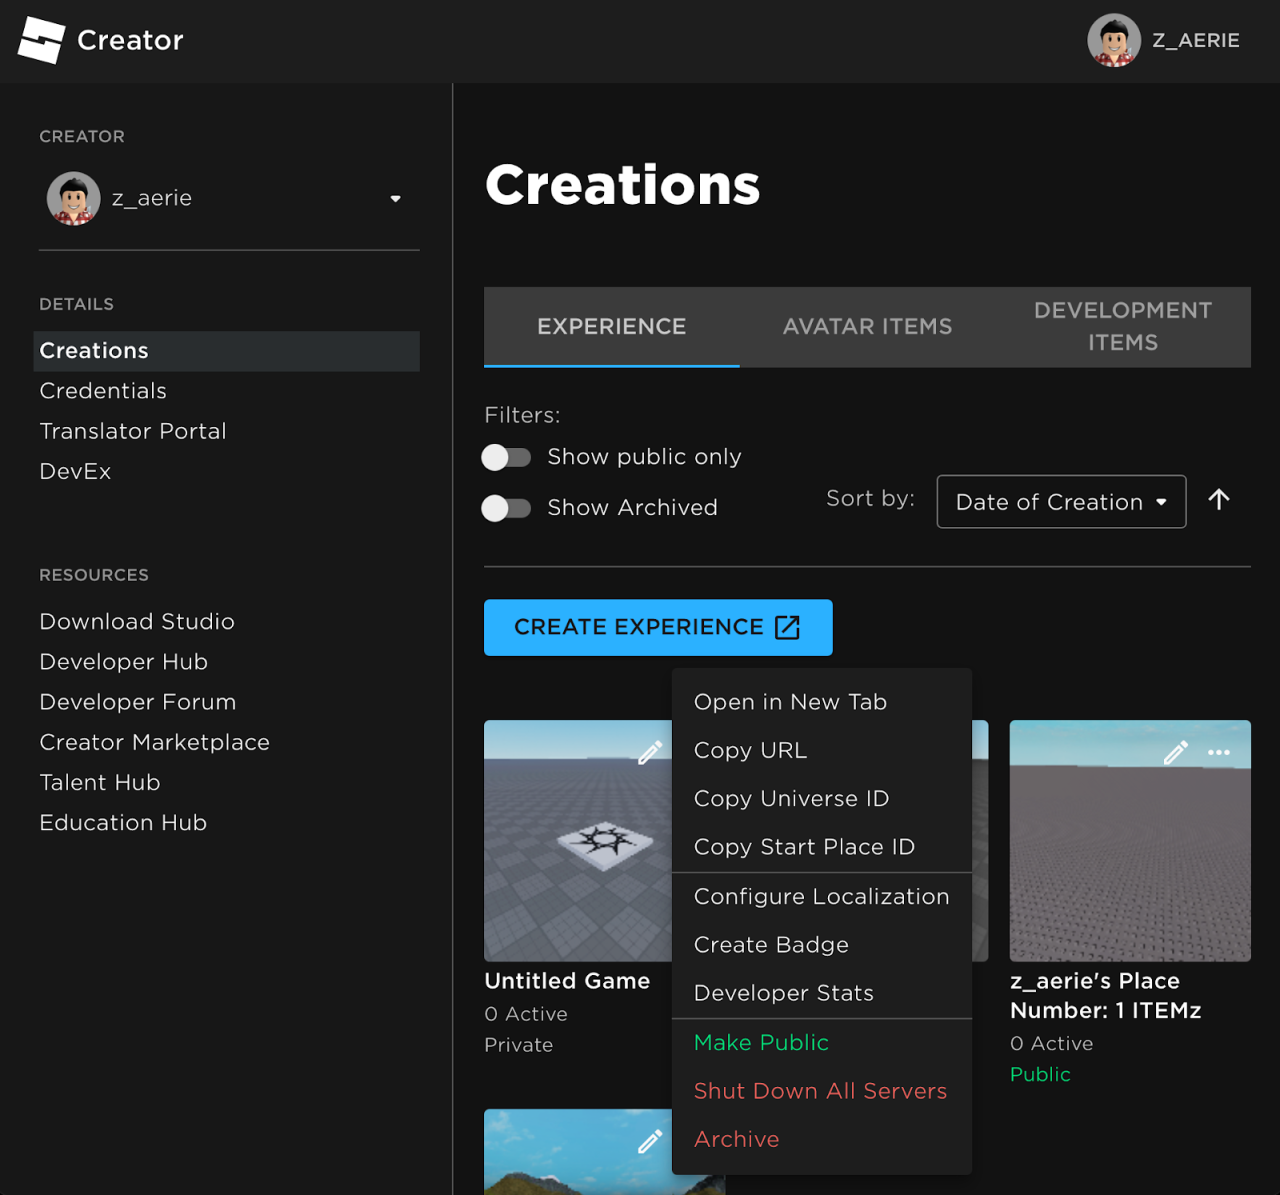Click the Z_AERIE avatar in the top bar
The height and width of the screenshot is (1195, 1280).
point(1113,40)
